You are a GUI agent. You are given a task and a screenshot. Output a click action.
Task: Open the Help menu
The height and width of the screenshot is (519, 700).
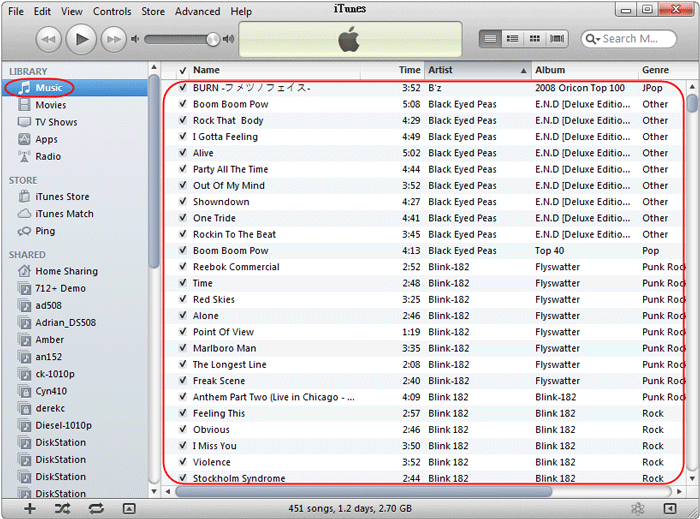click(x=241, y=11)
